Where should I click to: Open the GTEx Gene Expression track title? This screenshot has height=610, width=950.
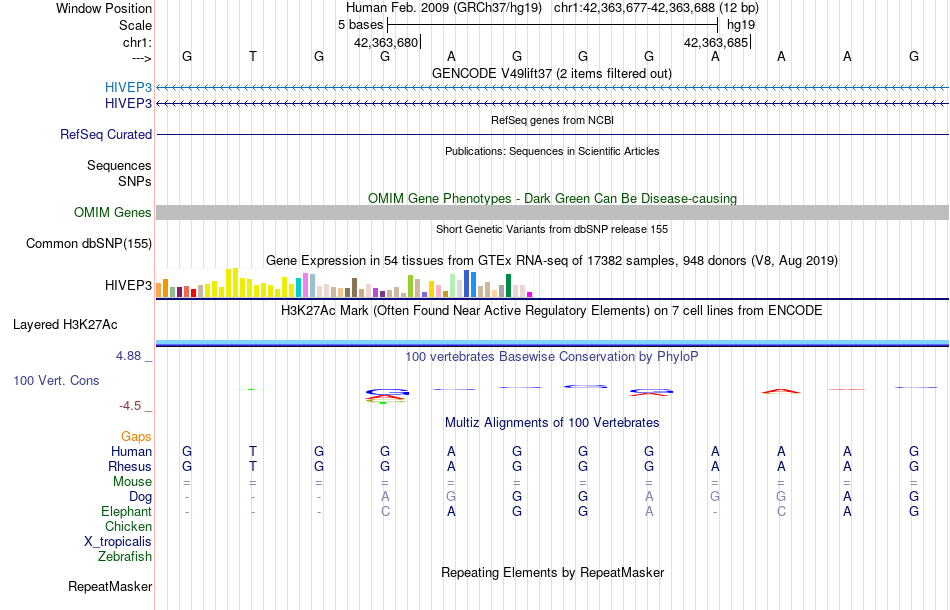coord(552,260)
